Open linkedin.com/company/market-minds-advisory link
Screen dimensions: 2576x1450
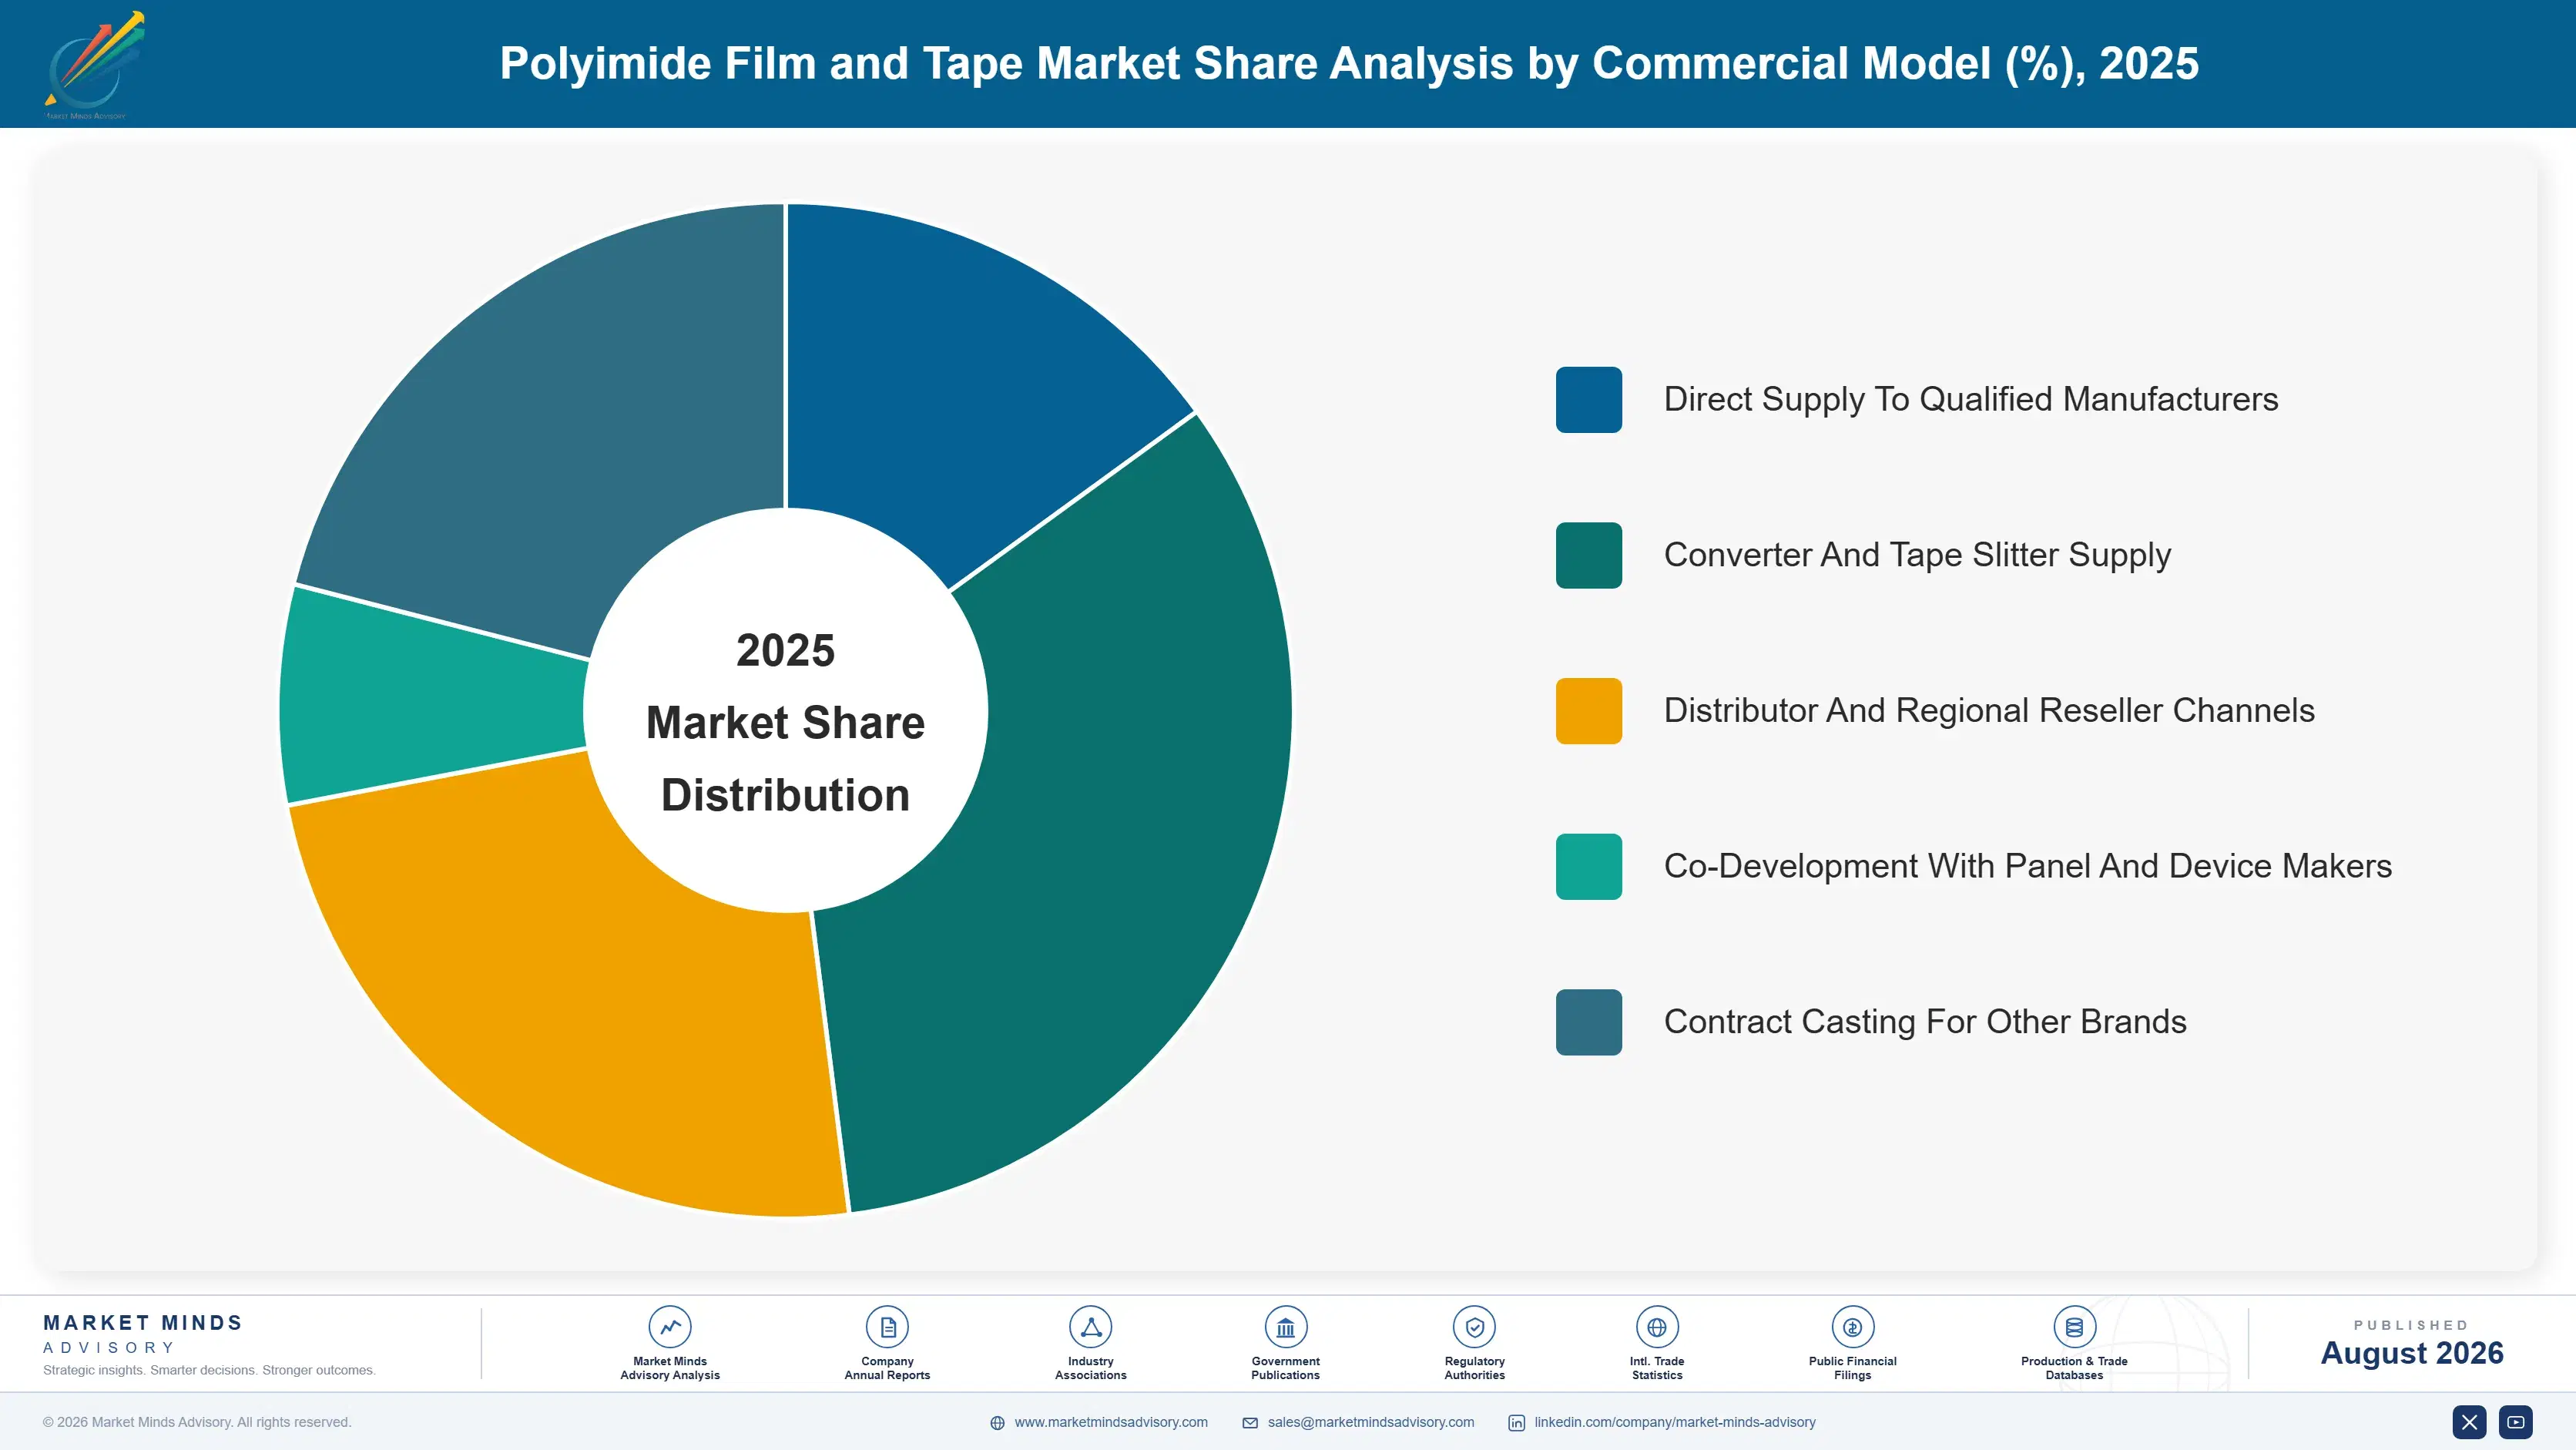pos(1675,1422)
